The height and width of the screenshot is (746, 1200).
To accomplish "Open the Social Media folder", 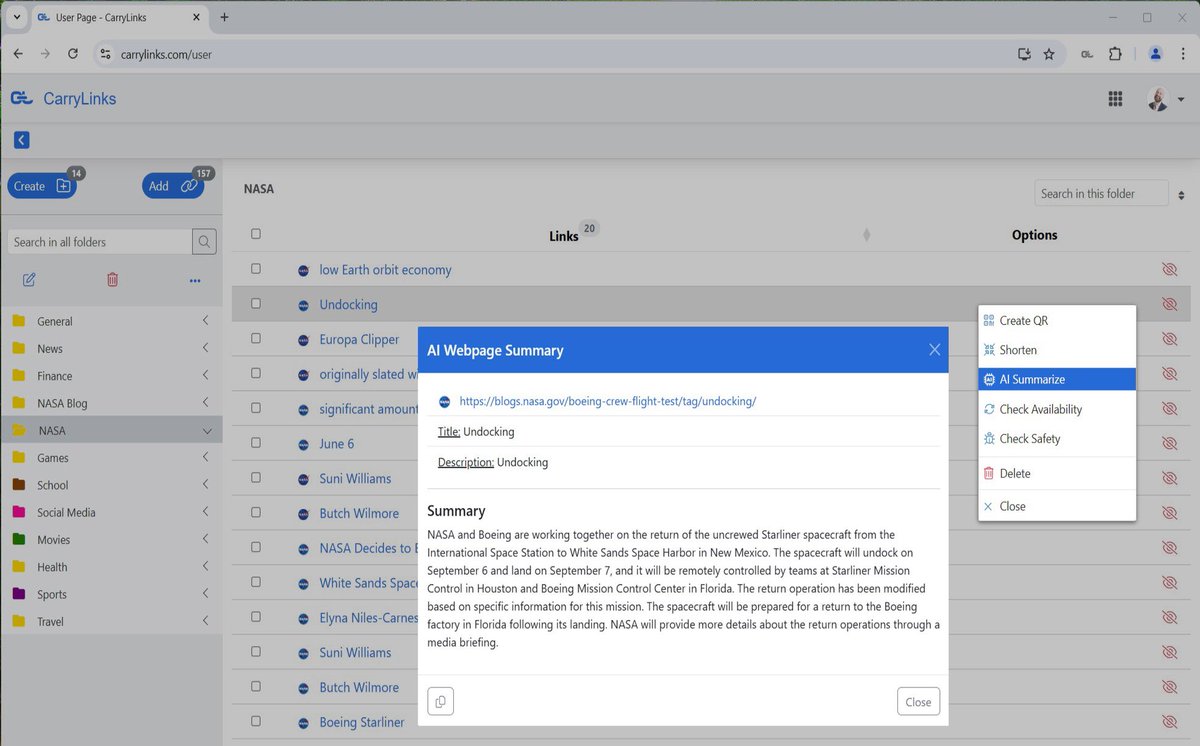I will [66, 512].
